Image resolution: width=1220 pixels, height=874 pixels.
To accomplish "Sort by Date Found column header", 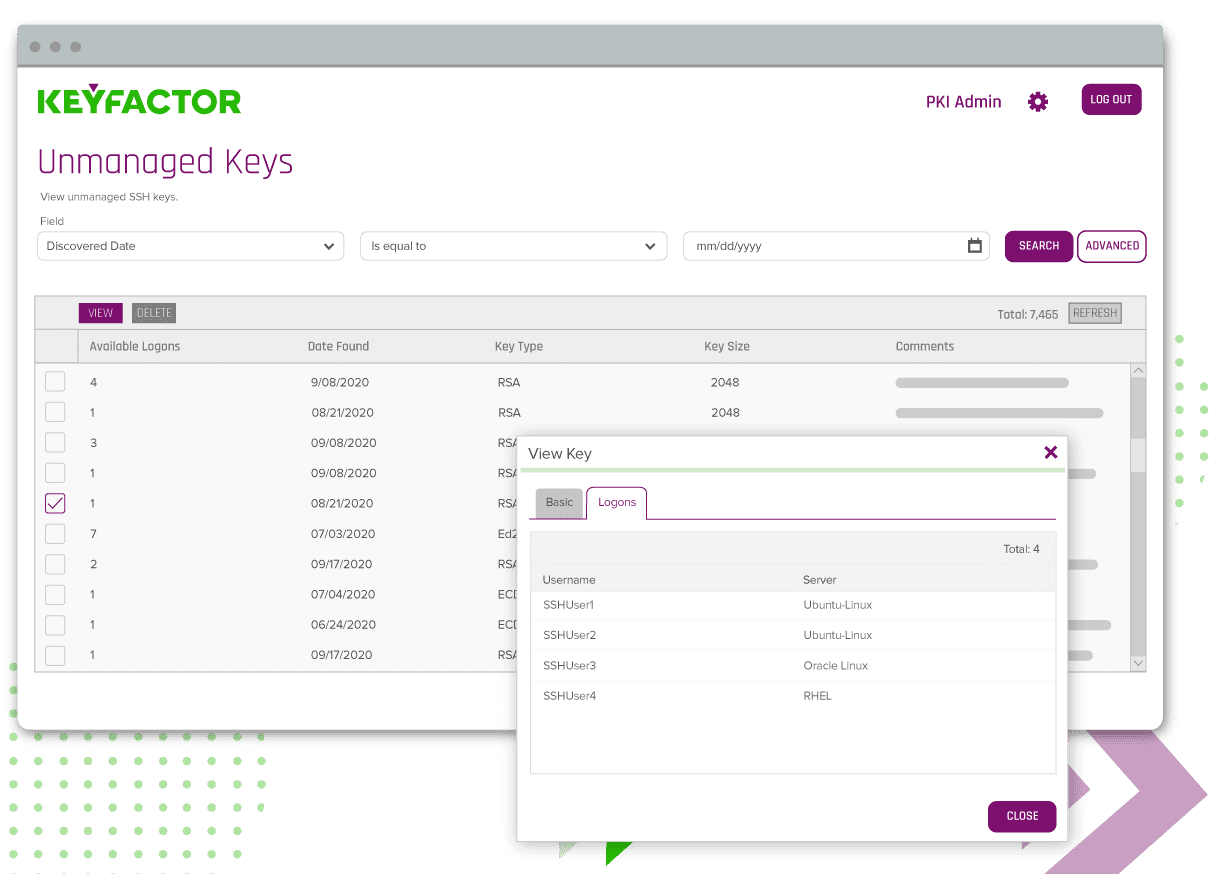I will pyautogui.click(x=339, y=346).
